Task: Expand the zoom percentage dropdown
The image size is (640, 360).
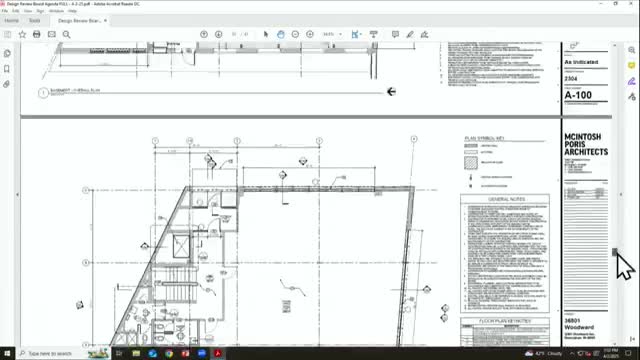Action: (x=340, y=34)
